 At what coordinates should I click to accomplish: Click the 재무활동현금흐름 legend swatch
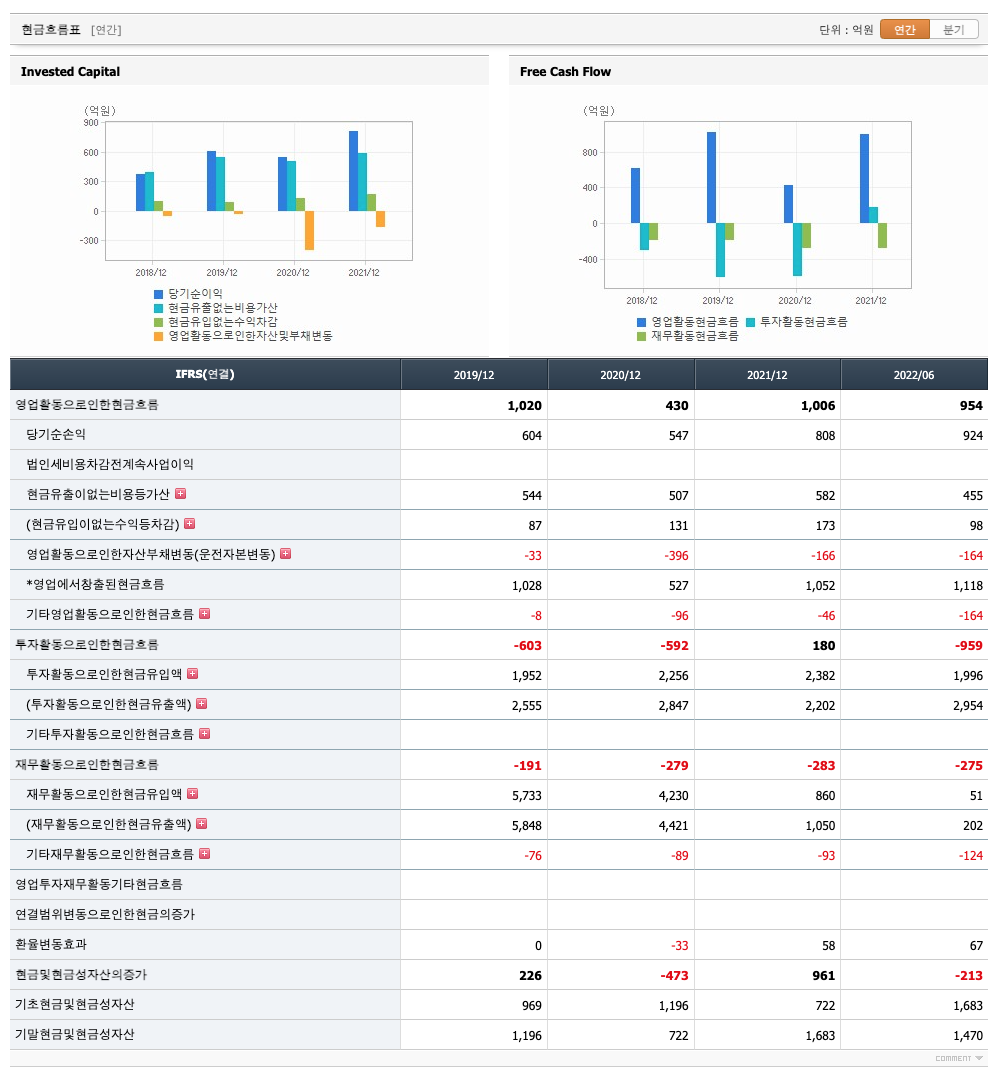[641, 336]
